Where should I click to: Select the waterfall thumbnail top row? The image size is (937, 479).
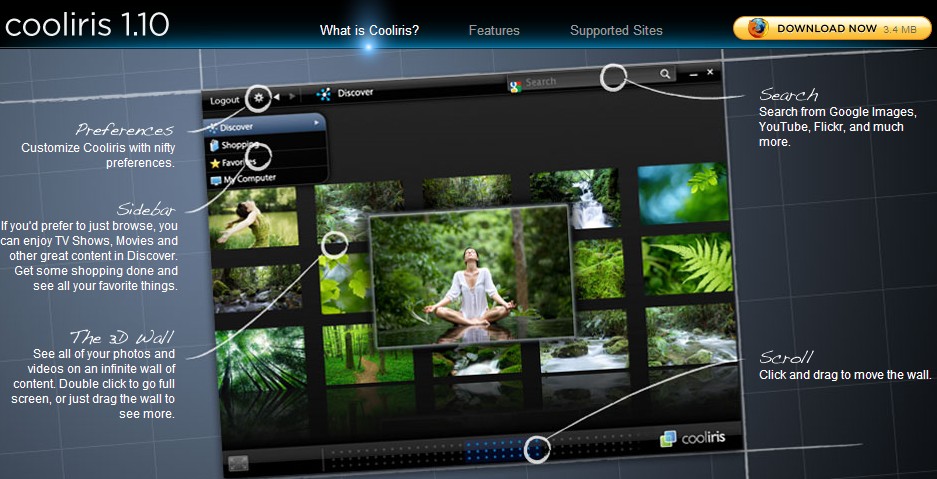pos(575,198)
